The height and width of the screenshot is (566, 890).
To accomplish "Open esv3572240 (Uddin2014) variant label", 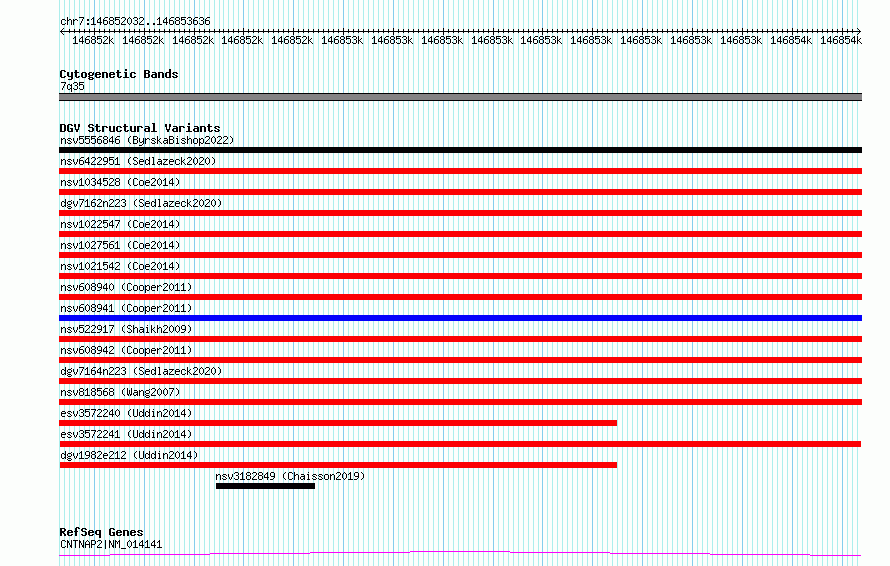I will [x=126, y=413].
